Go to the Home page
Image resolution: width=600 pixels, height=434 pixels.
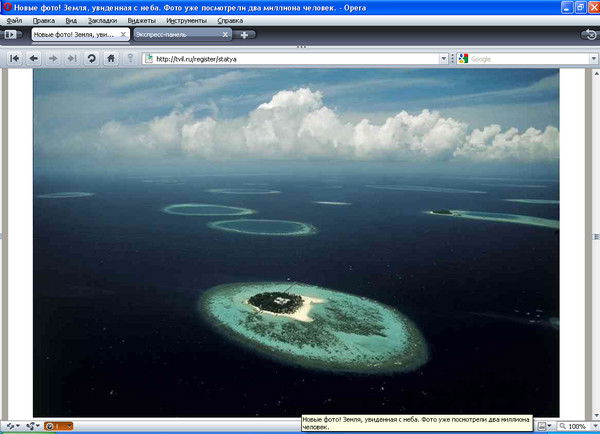point(111,59)
